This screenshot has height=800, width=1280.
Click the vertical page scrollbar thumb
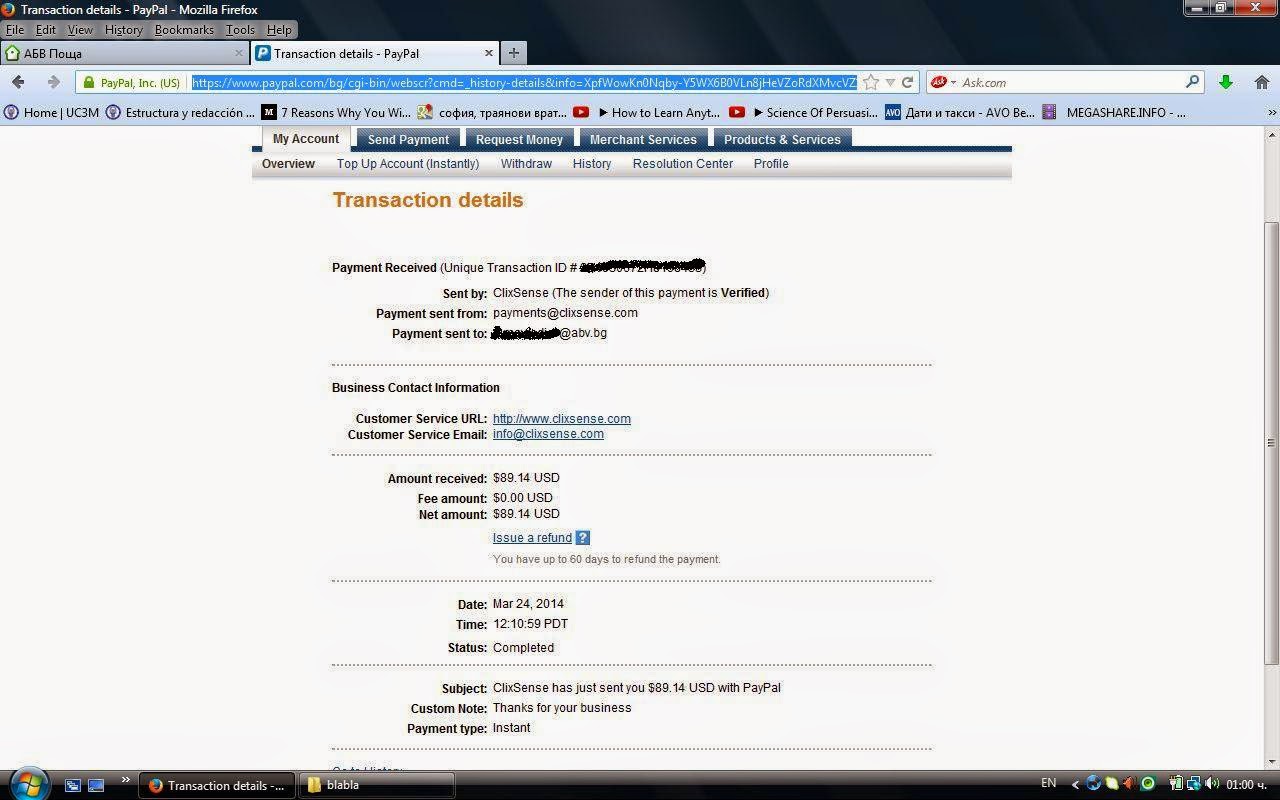point(1271,442)
